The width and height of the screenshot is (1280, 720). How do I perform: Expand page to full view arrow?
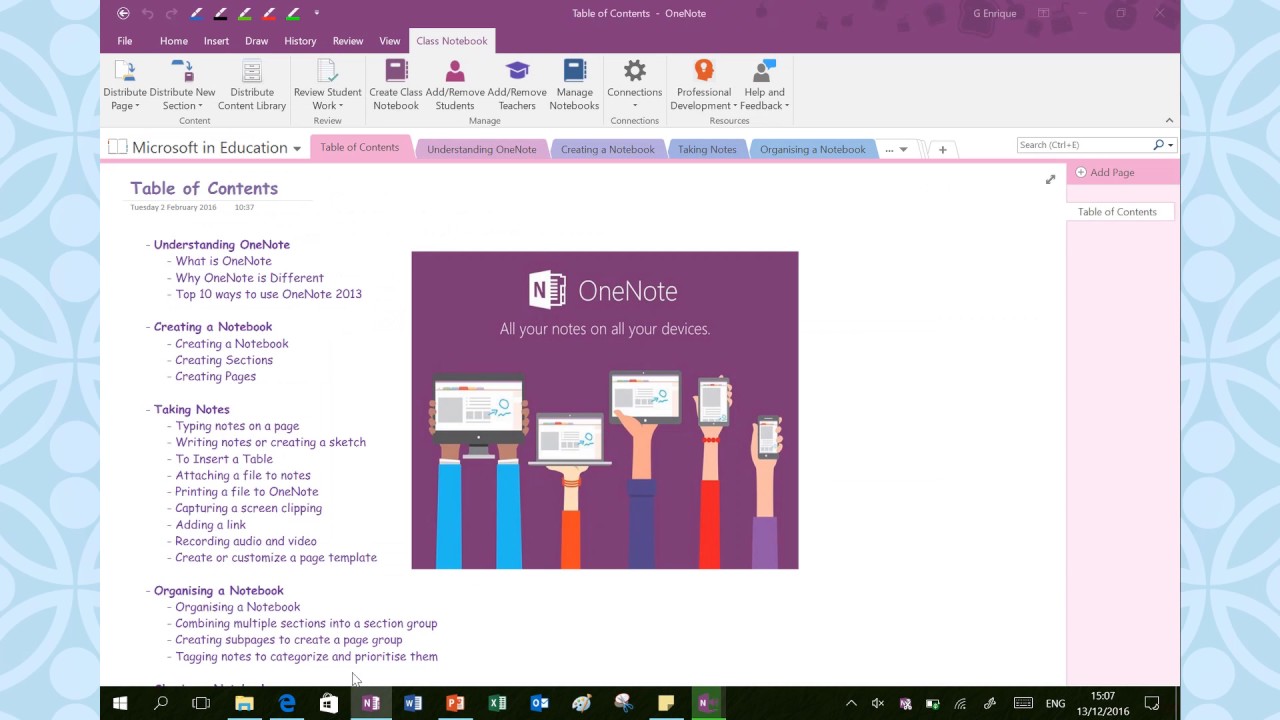[x=1050, y=180]
